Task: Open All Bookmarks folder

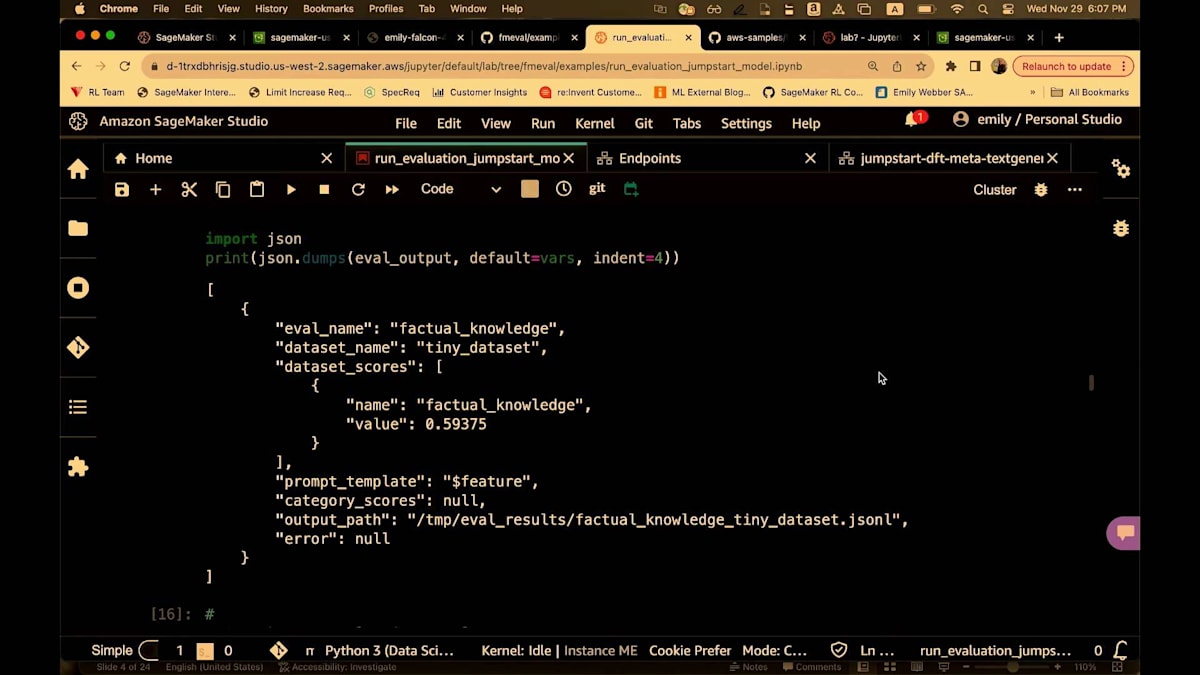Action: (1090, 92)
